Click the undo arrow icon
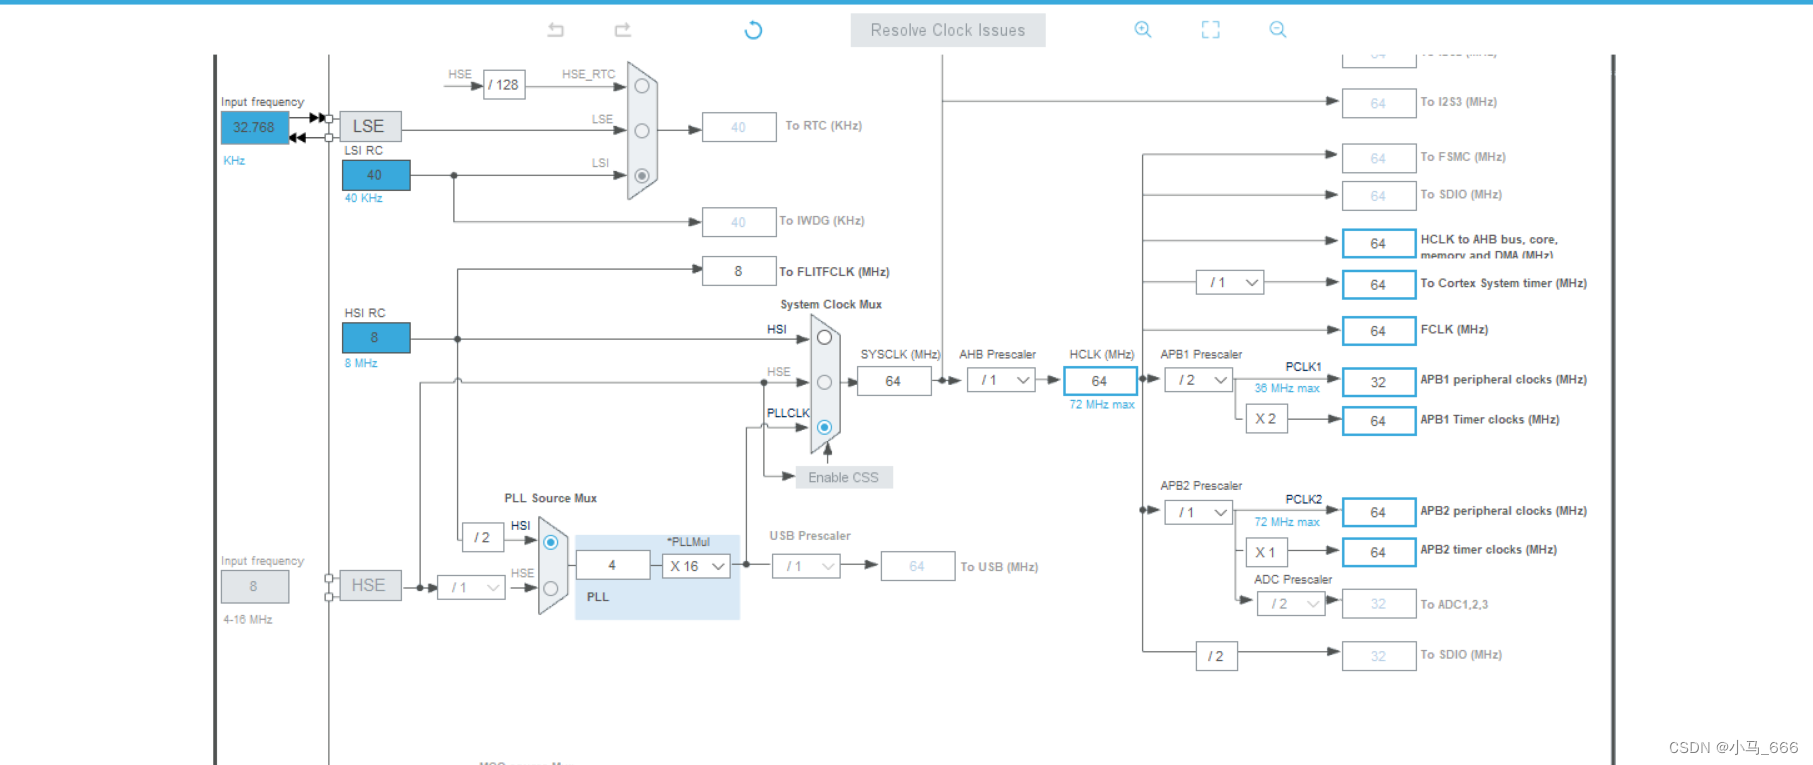Image resolution: width=1813 pixels, height=765 pixels. pyautogui.click(x=556, y=30)
